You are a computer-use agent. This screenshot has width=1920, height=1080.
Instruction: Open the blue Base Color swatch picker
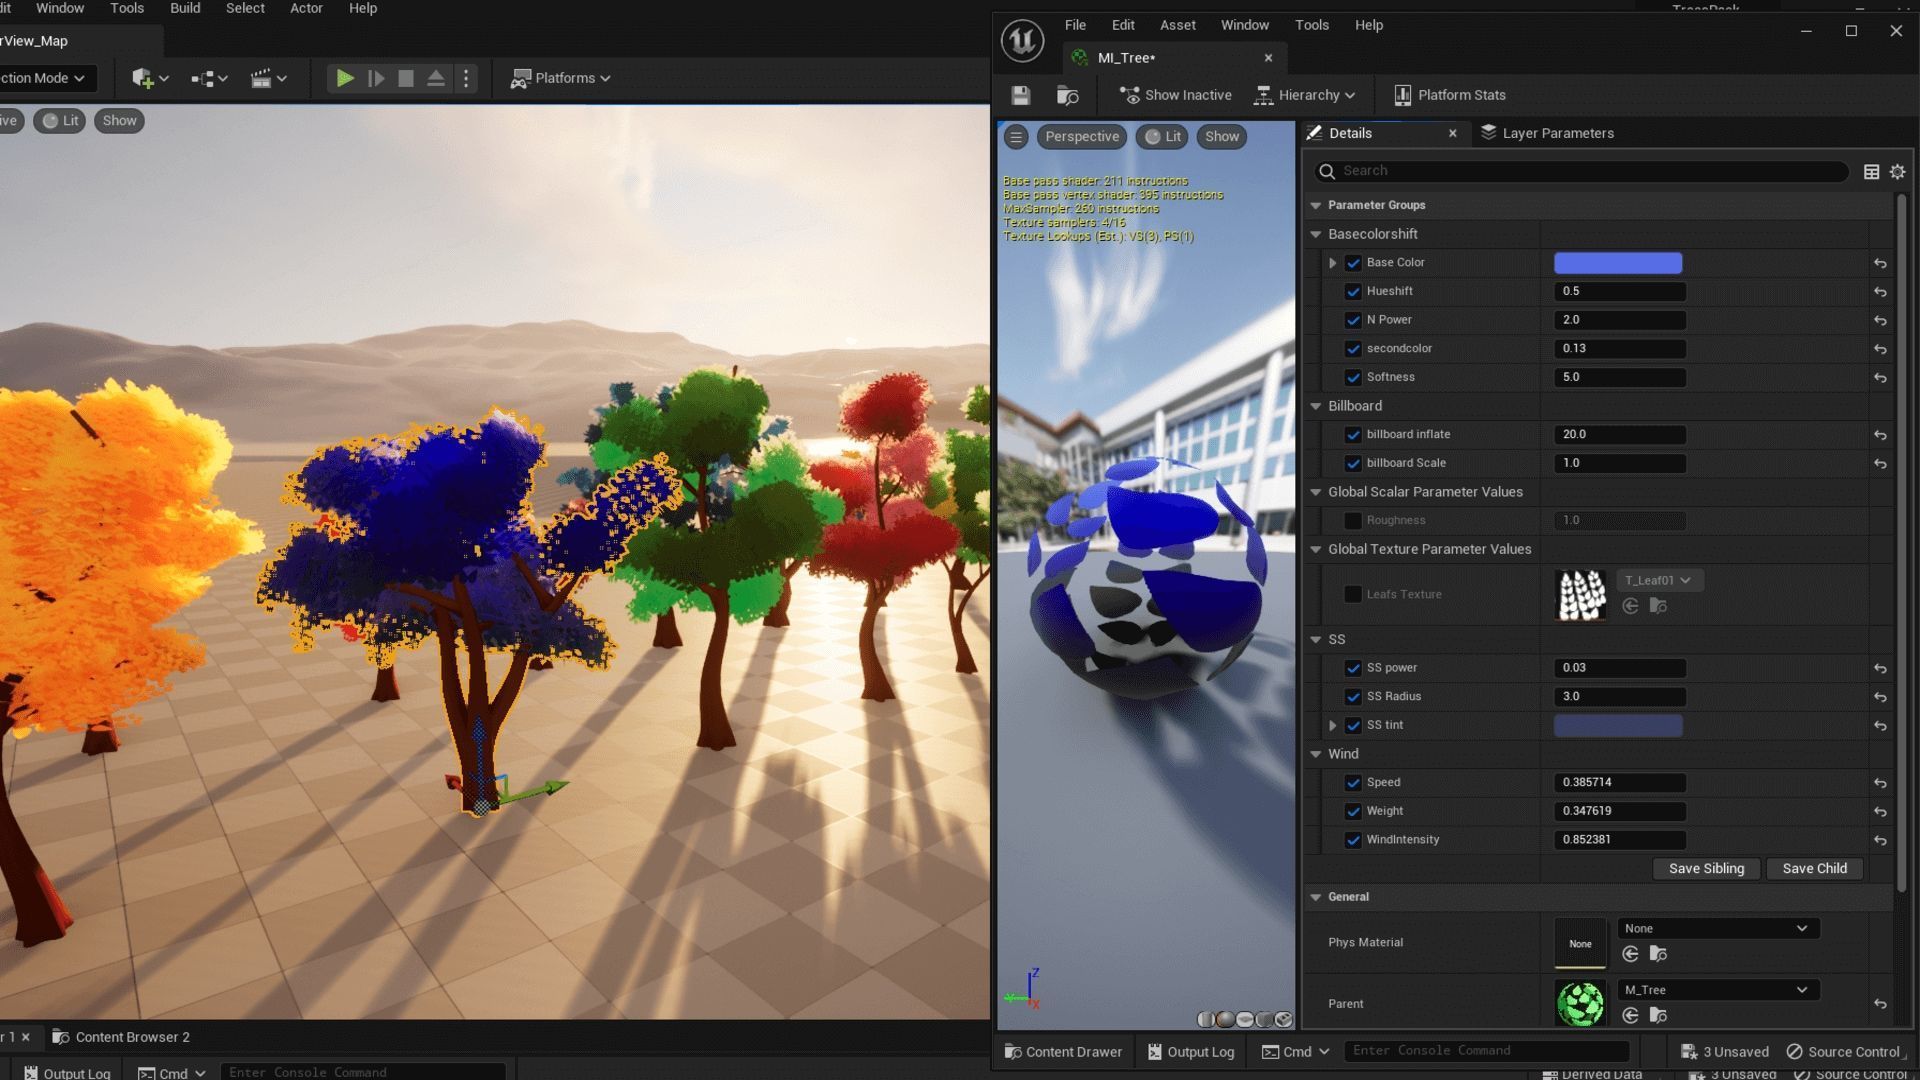coord(1618,263)
